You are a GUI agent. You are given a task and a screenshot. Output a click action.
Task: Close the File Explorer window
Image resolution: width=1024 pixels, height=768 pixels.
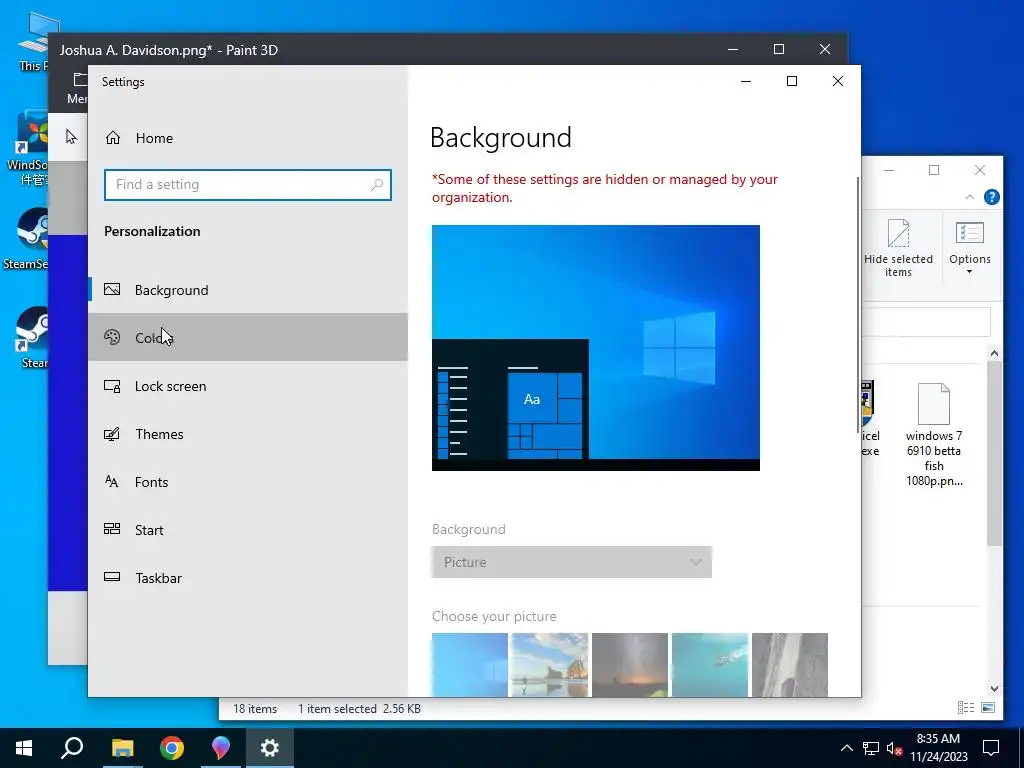980,170
